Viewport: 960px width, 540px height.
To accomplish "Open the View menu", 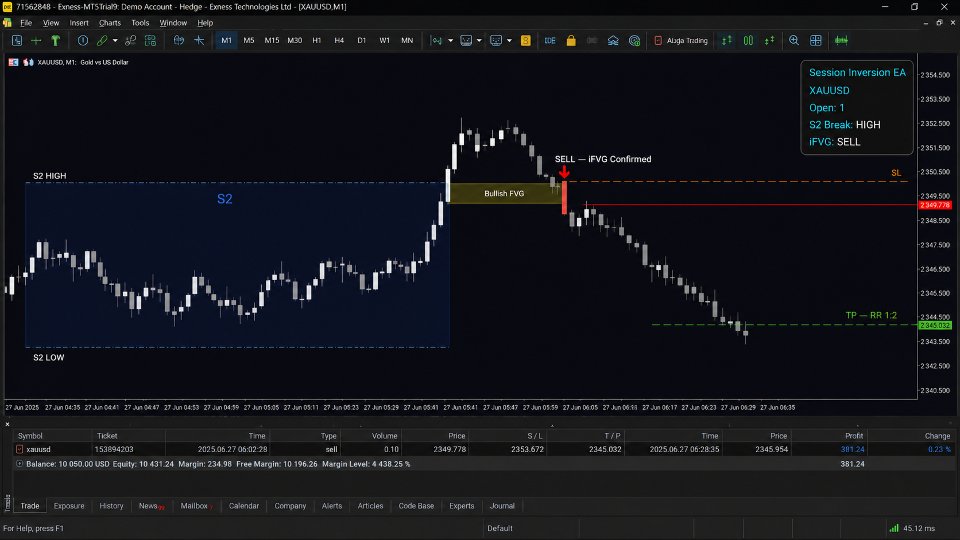I will coord(51,23).
